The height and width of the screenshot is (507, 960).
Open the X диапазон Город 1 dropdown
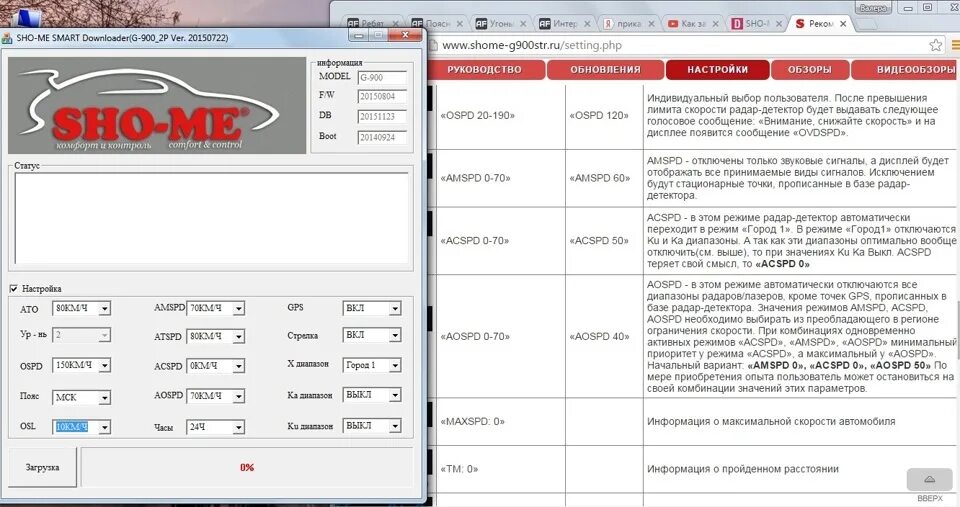pyautogui.click(x=394, y=366)
